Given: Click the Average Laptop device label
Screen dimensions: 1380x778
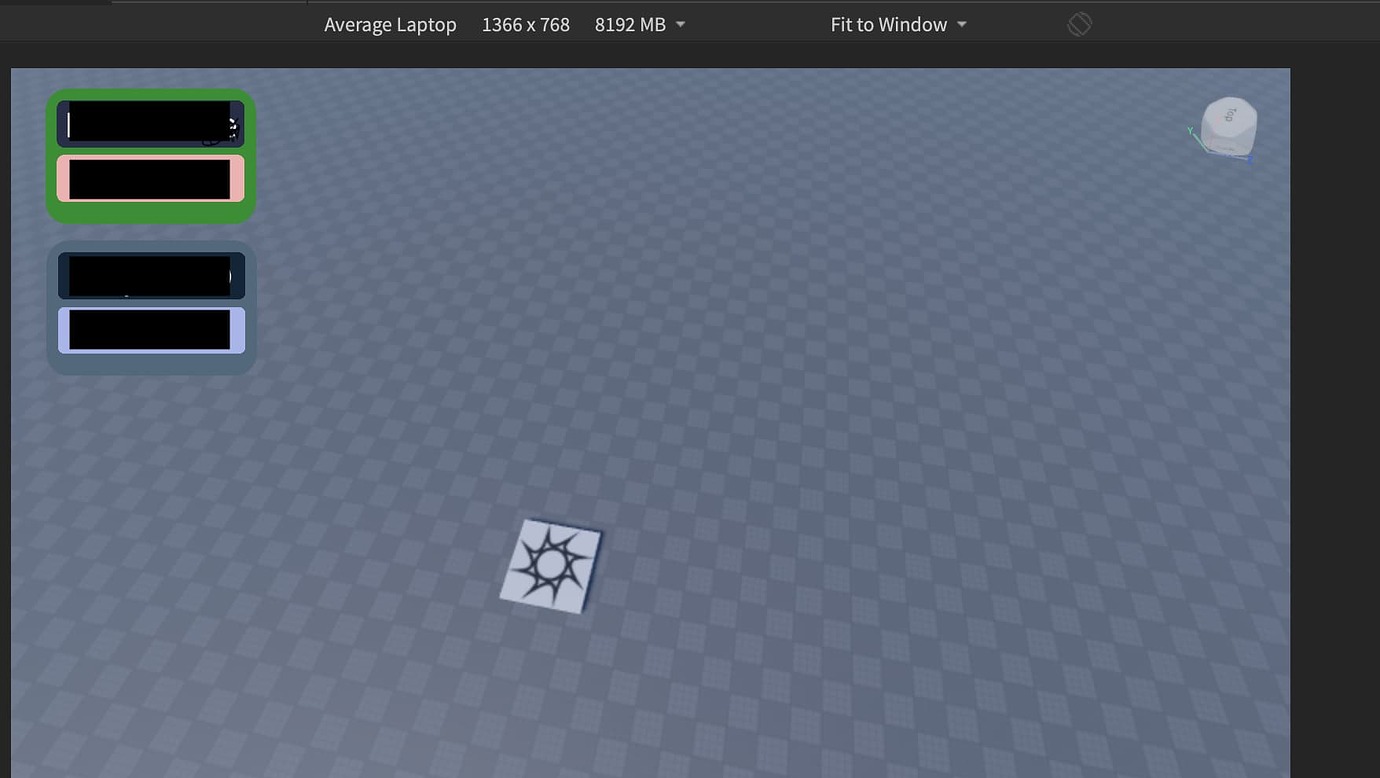Looking at the screenshot, I should pyautogui.click(x=390, y=23).
